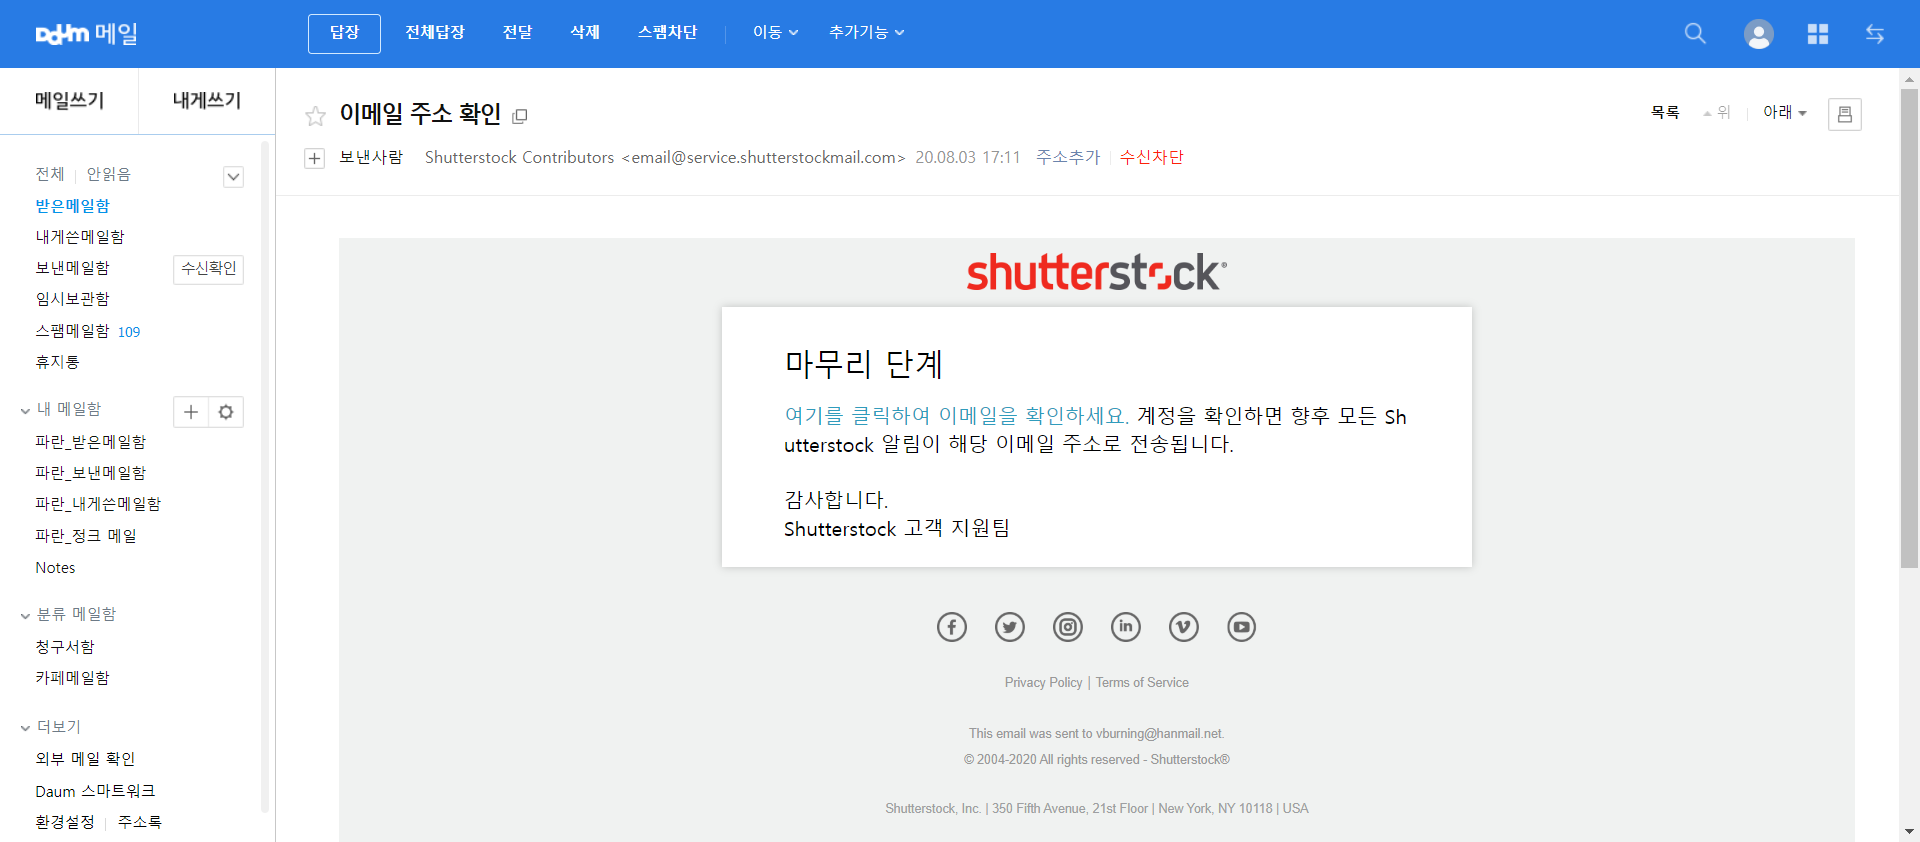This screenshot has width=1920, height=842.
Task: Open 내게쓰기 write to self tab
Action: pyautogui.click(x=207, y=101)
